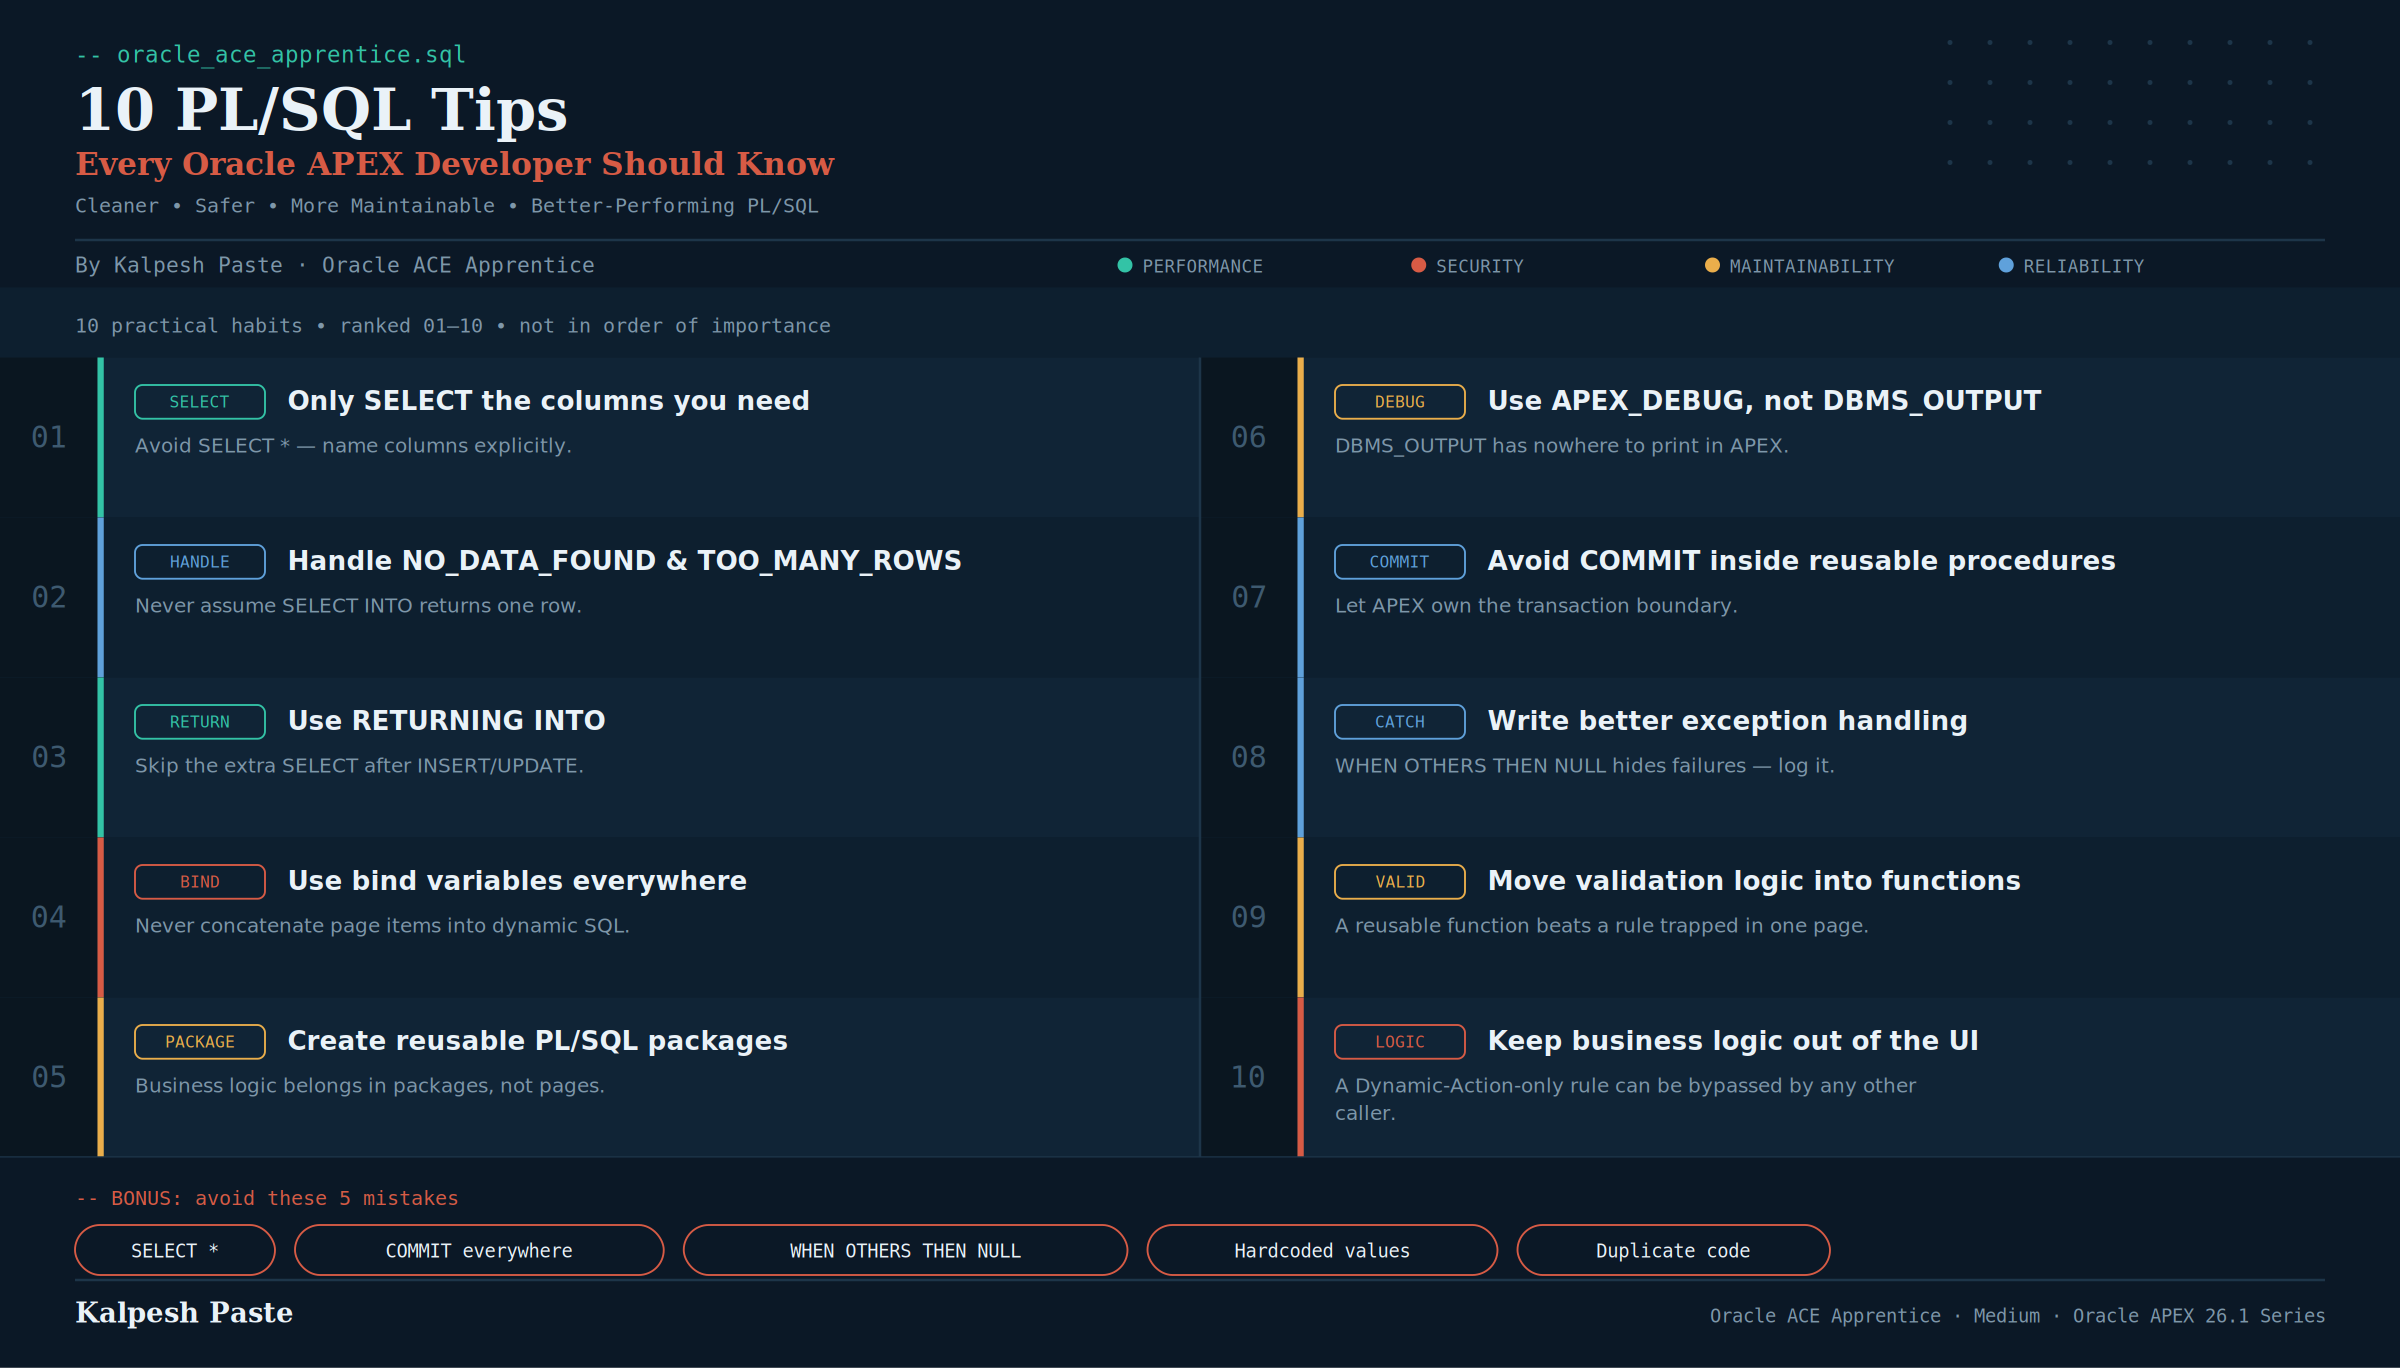This screenshot has width=2400, height=1368.
Task: Click the SECURITY legend label
Action: [1480, 266]
